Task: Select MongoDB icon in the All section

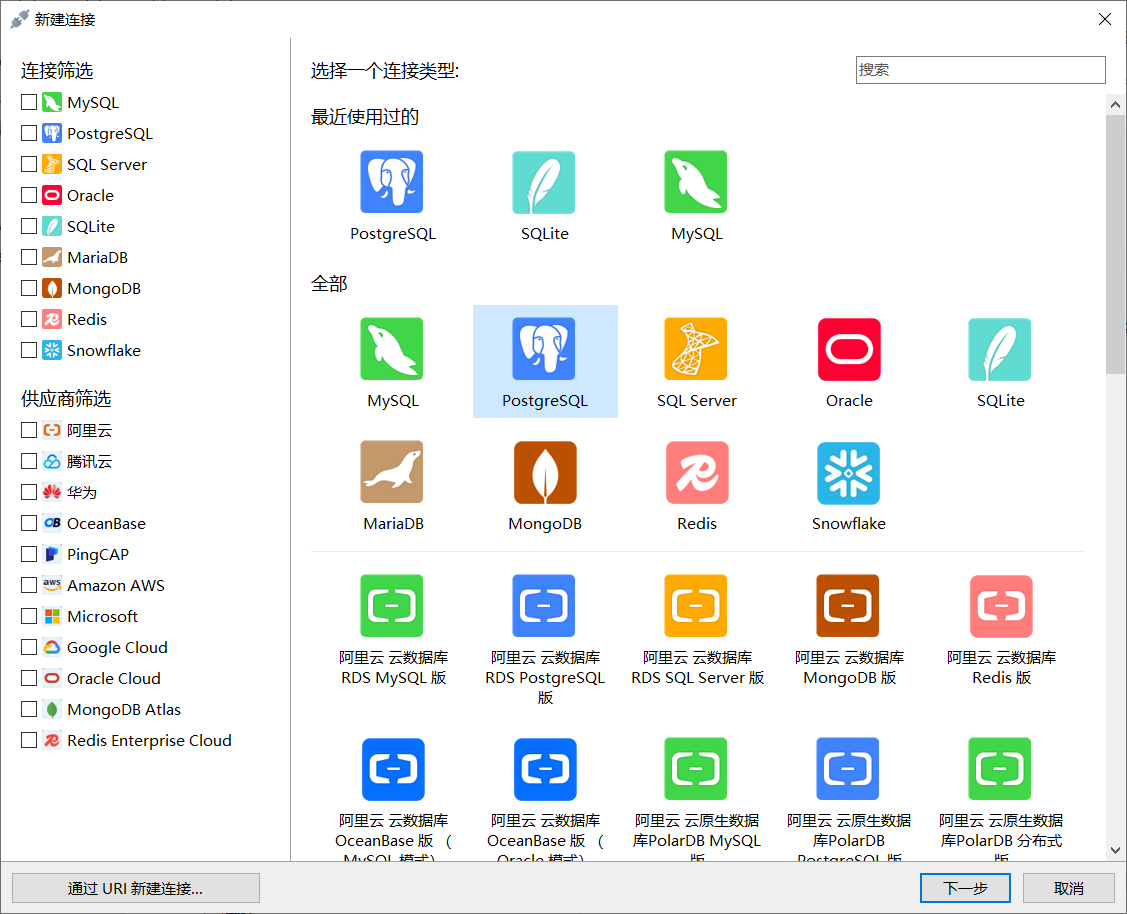Action: (x=545, y=473)
